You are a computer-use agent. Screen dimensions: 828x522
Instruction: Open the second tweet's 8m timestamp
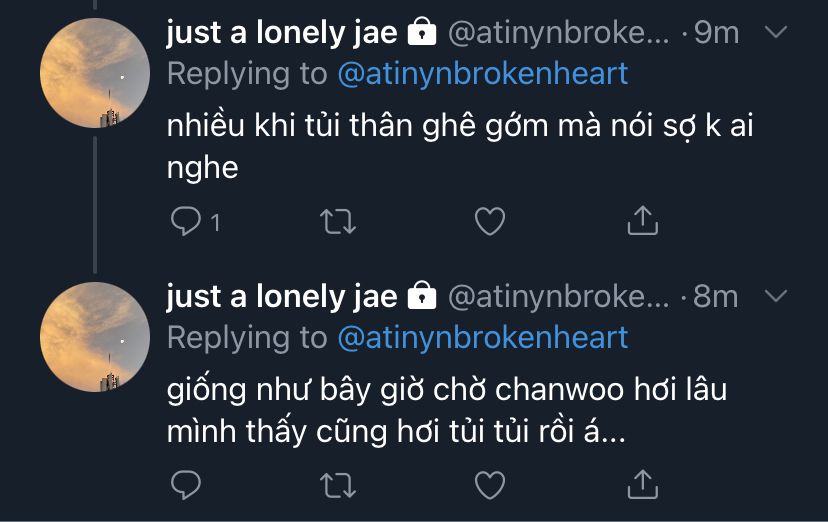716,297
